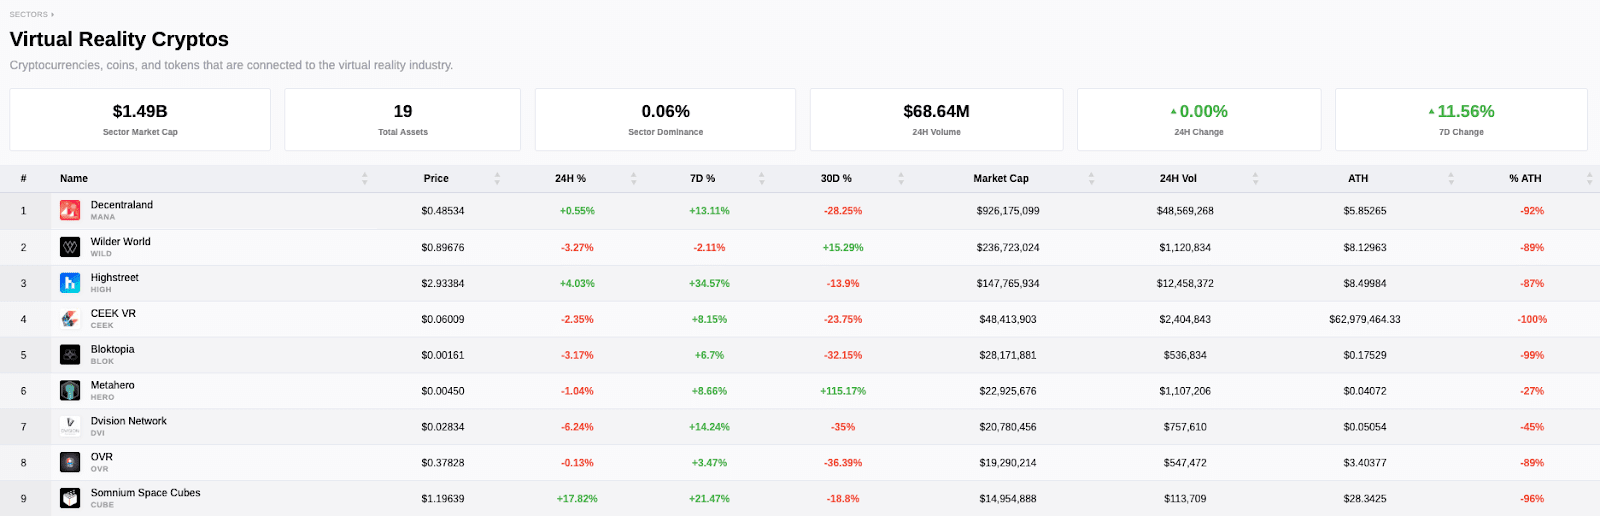Click the Wilder World logo icon

tap(70, 247)
